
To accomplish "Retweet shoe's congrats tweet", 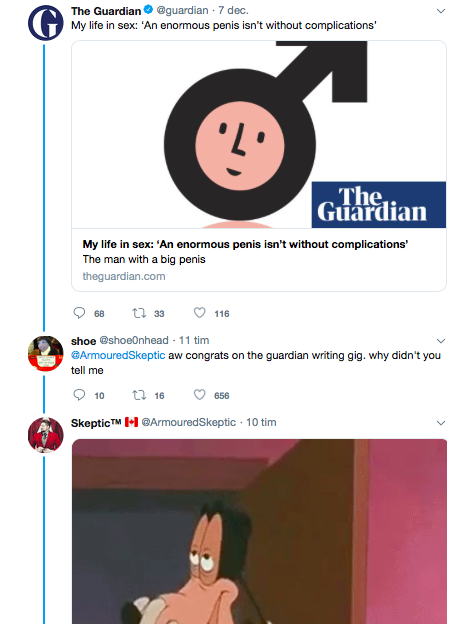I will tap(139, 395).
